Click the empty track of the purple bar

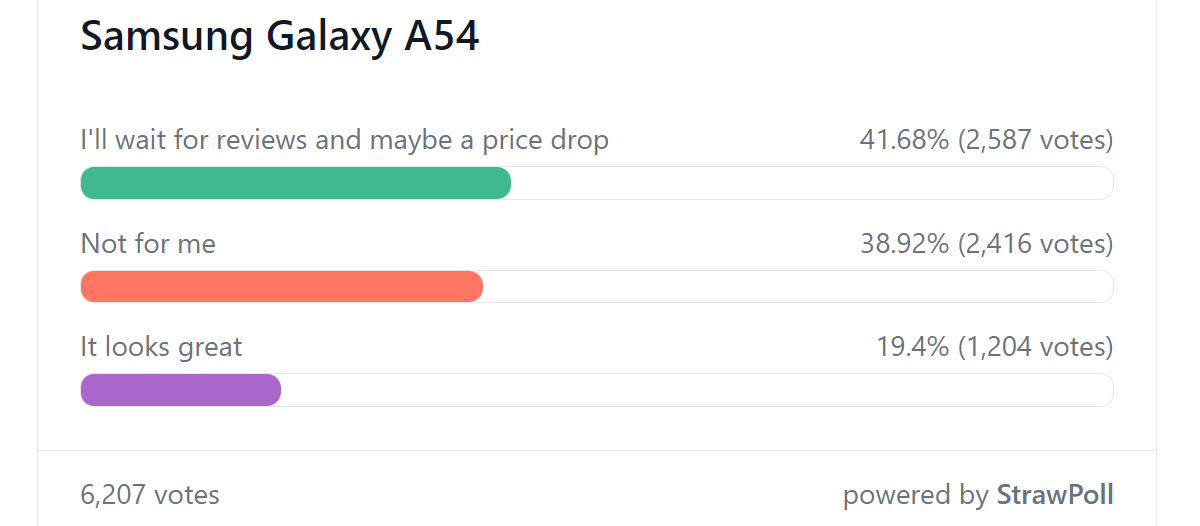[x=698, y=390]
